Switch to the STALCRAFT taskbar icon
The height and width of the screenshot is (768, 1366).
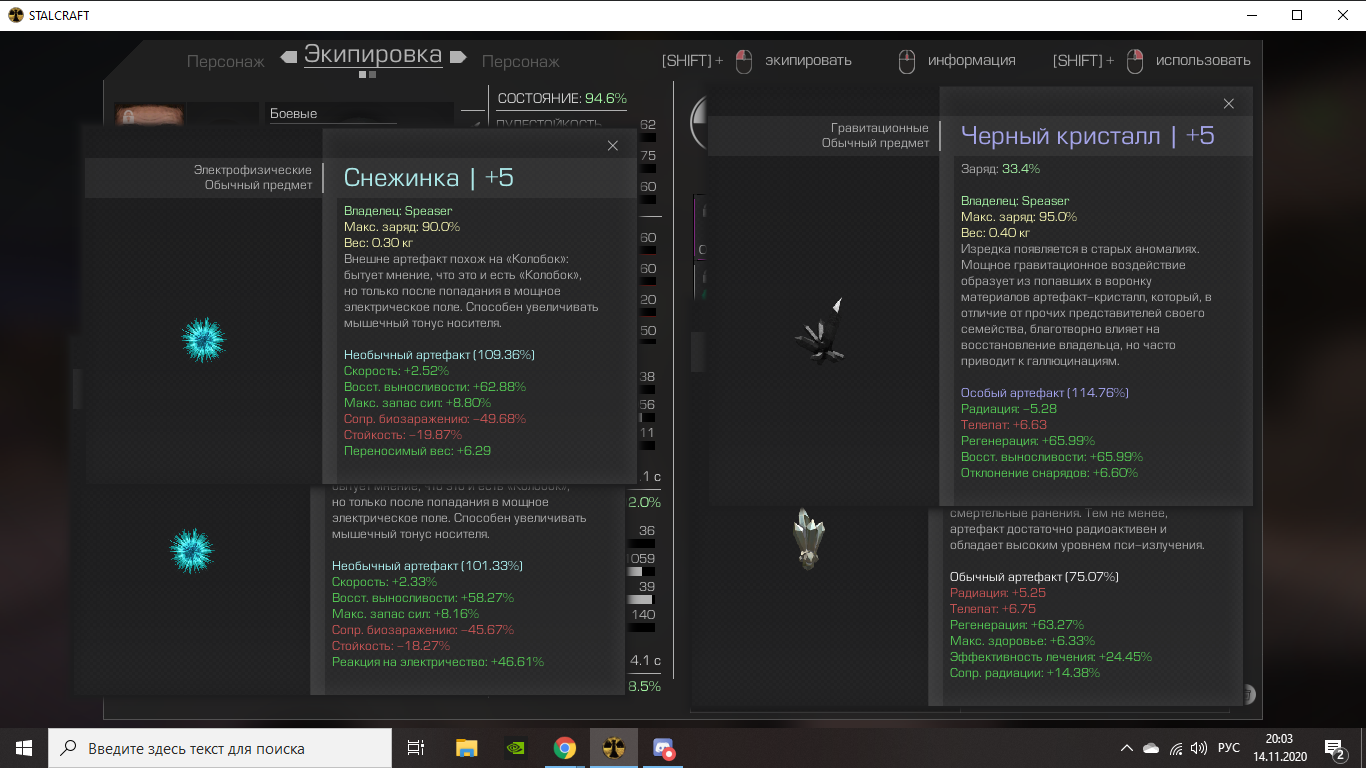(613, 748)
